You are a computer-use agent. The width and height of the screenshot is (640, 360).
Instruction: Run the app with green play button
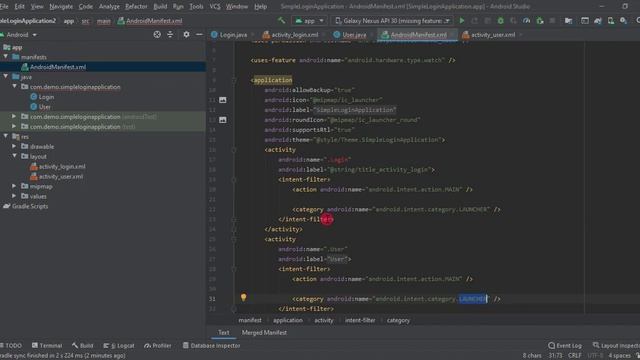tap(462, 20)
